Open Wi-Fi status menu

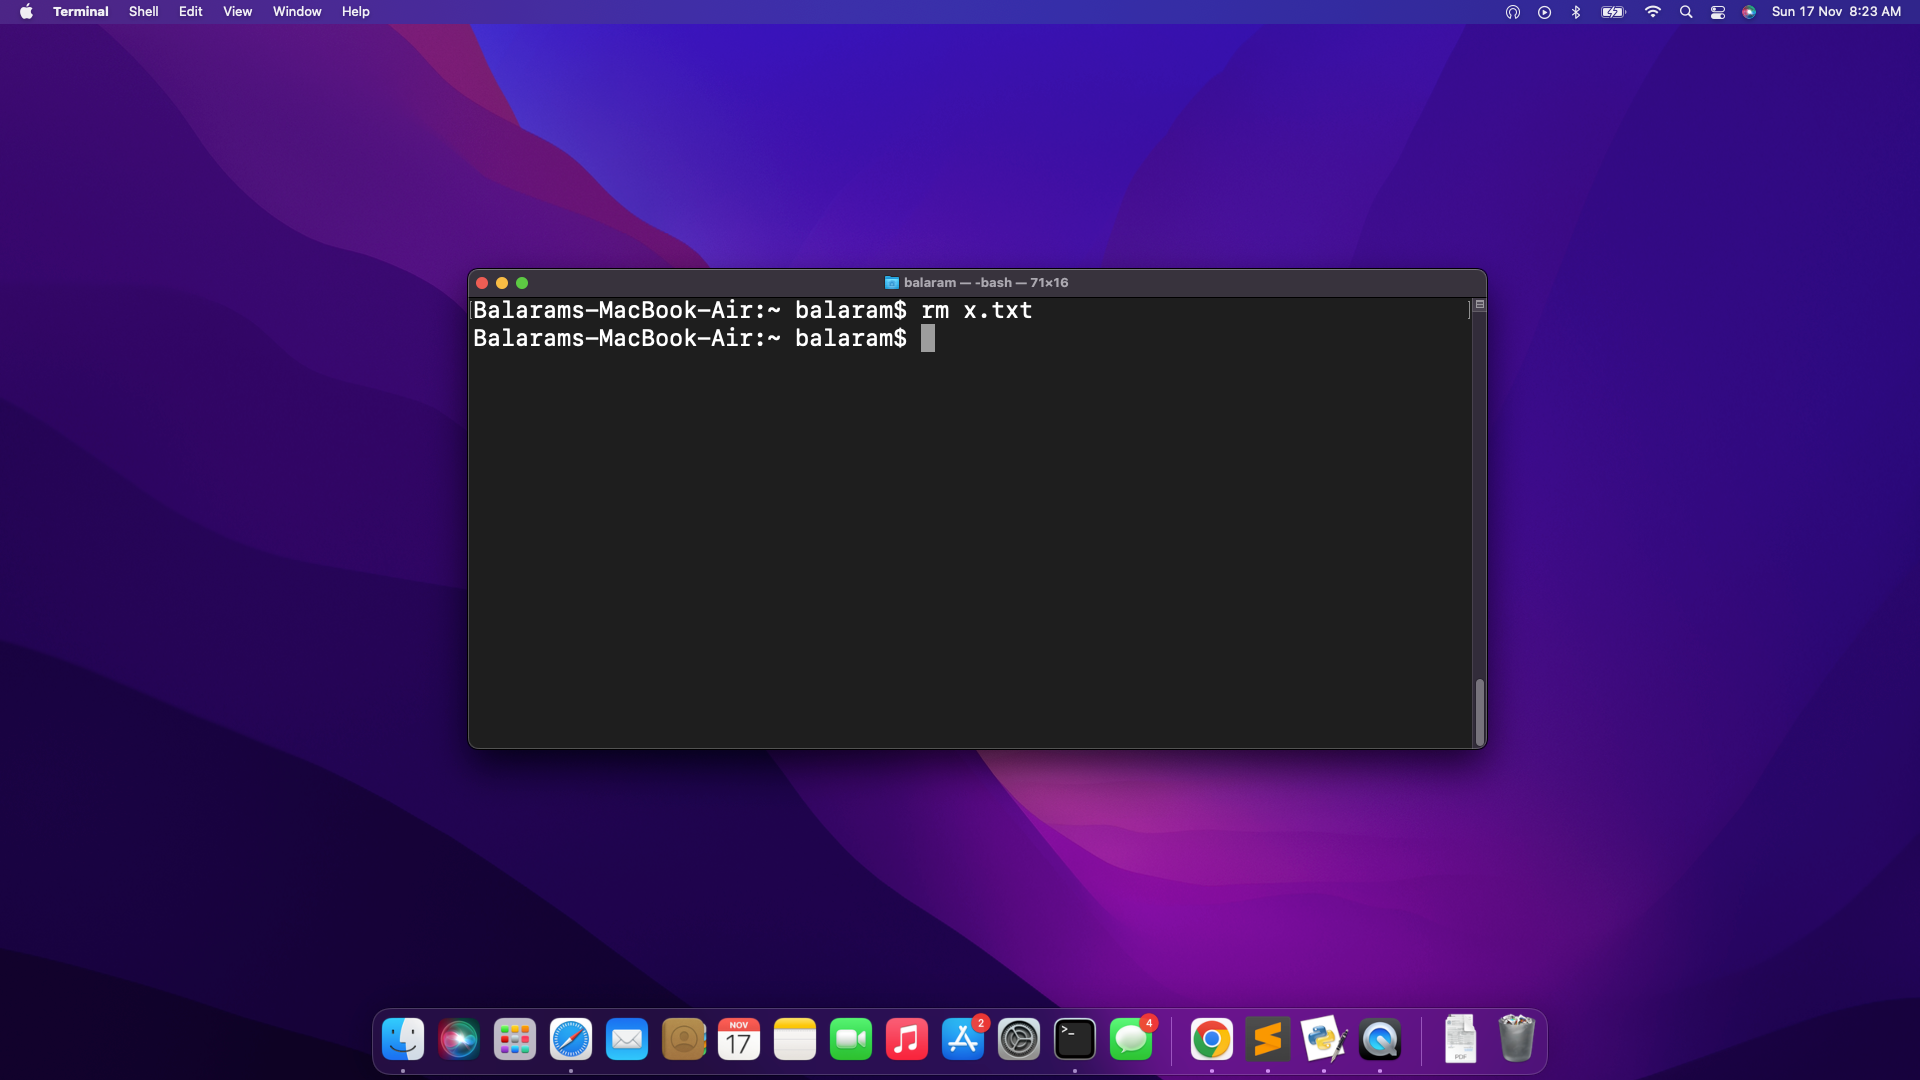tap(1653, 12)
